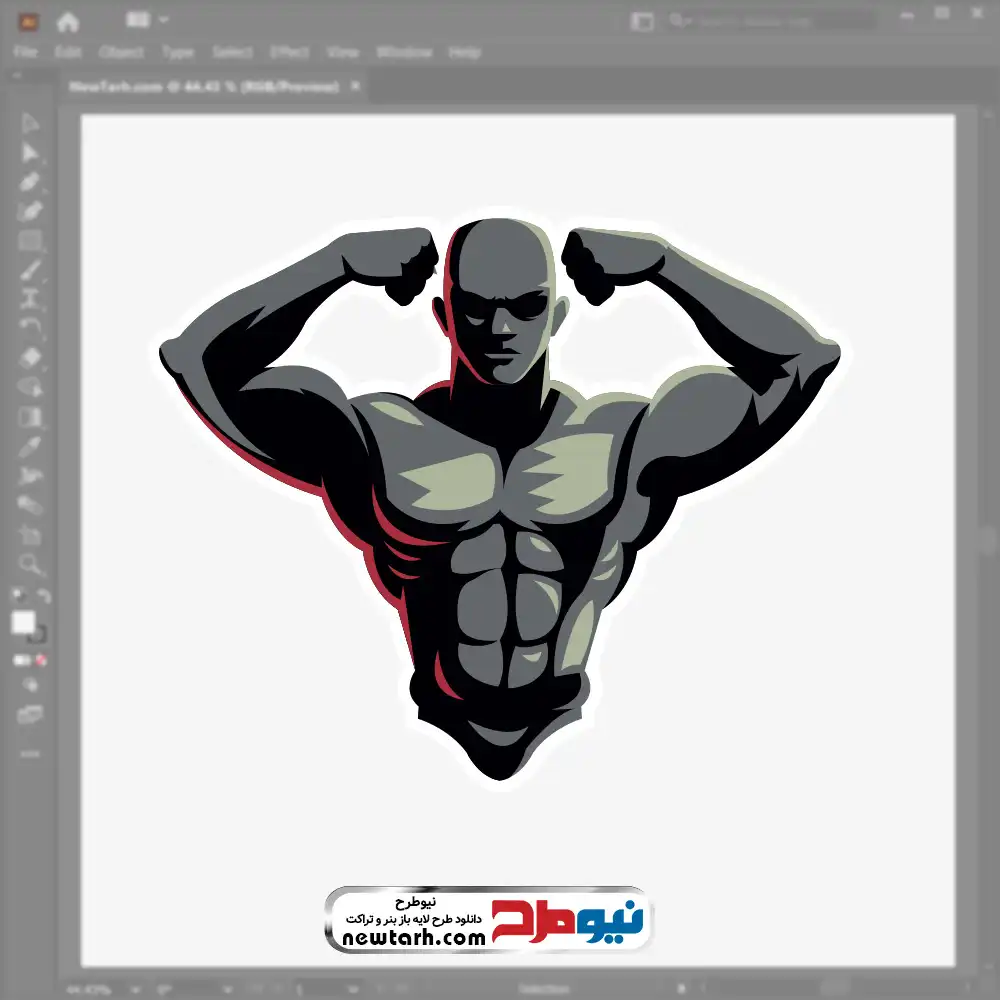Close the NewTarh.com document tab
1000x1000 pixels.
tap(354, 87)
